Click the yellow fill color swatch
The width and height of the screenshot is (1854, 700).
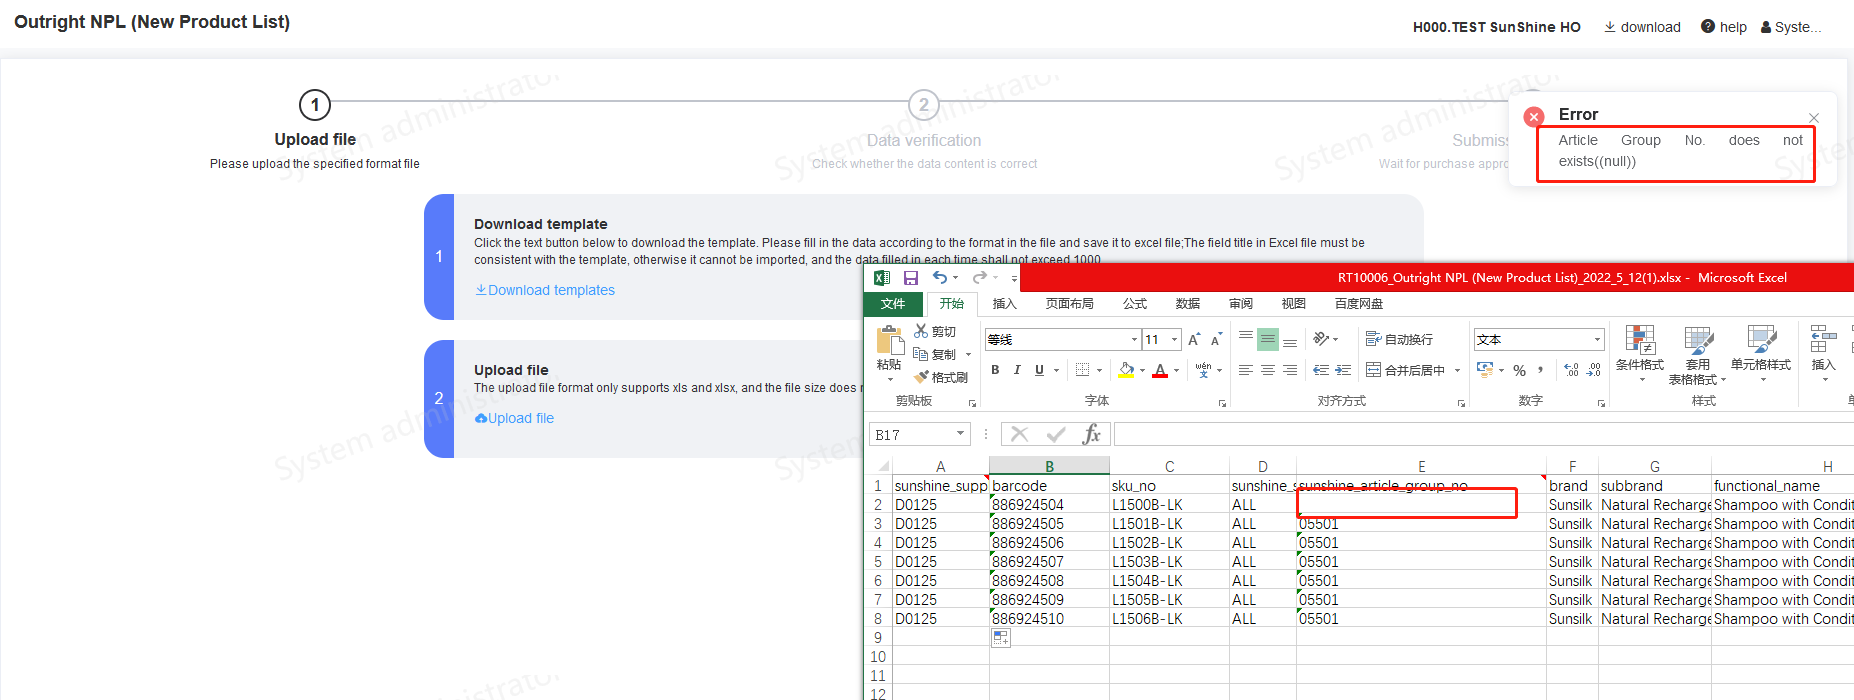point(1127,370)
